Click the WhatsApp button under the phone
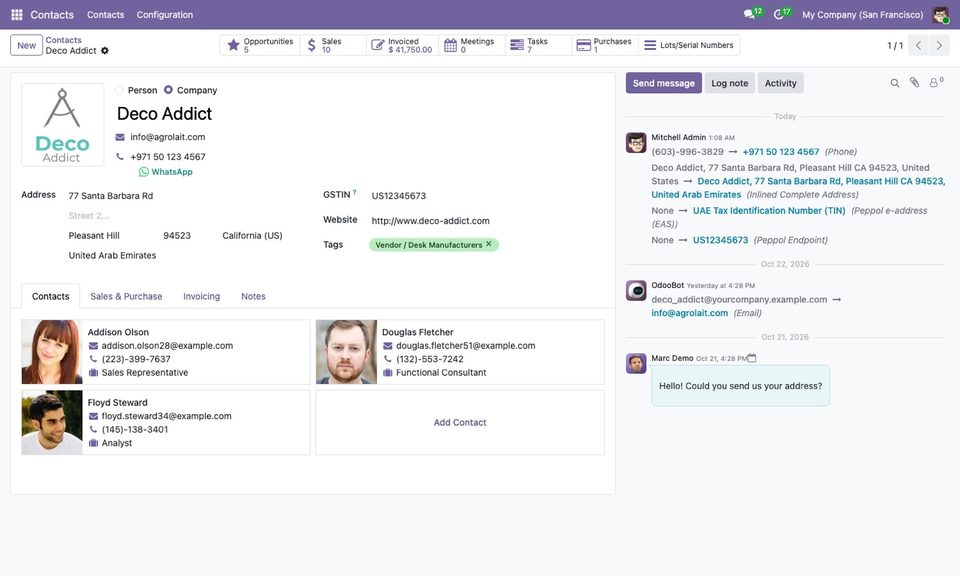The image size is (960, 576). [165, 172]
